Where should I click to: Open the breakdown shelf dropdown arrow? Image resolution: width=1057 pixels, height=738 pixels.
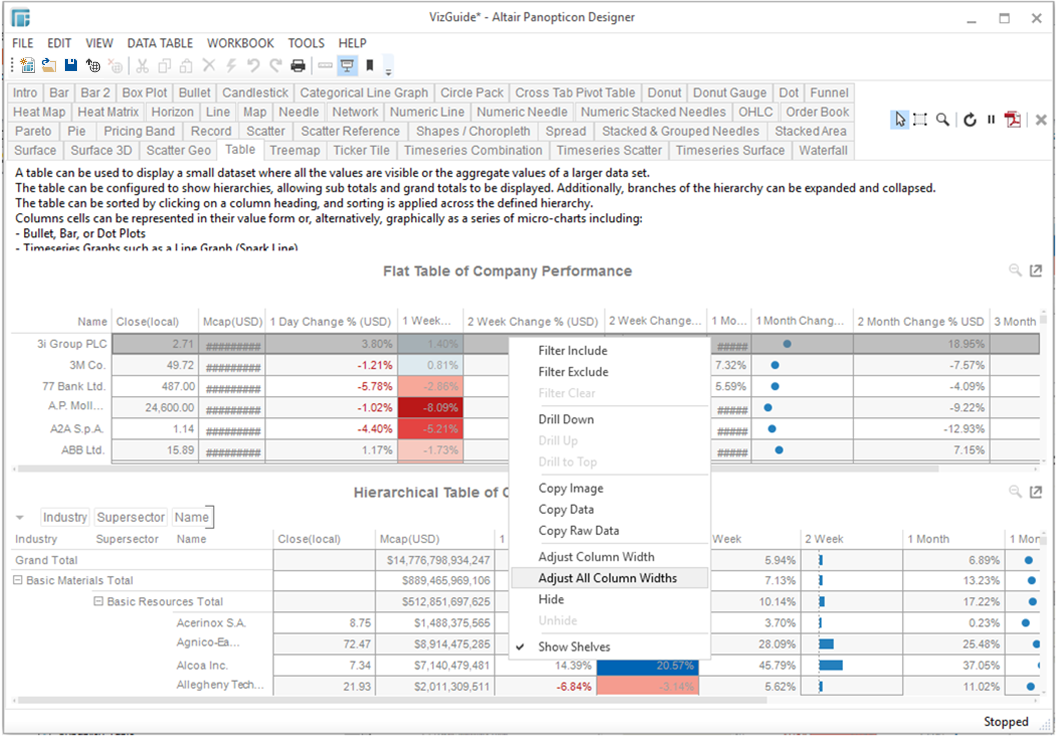(20, 517)
